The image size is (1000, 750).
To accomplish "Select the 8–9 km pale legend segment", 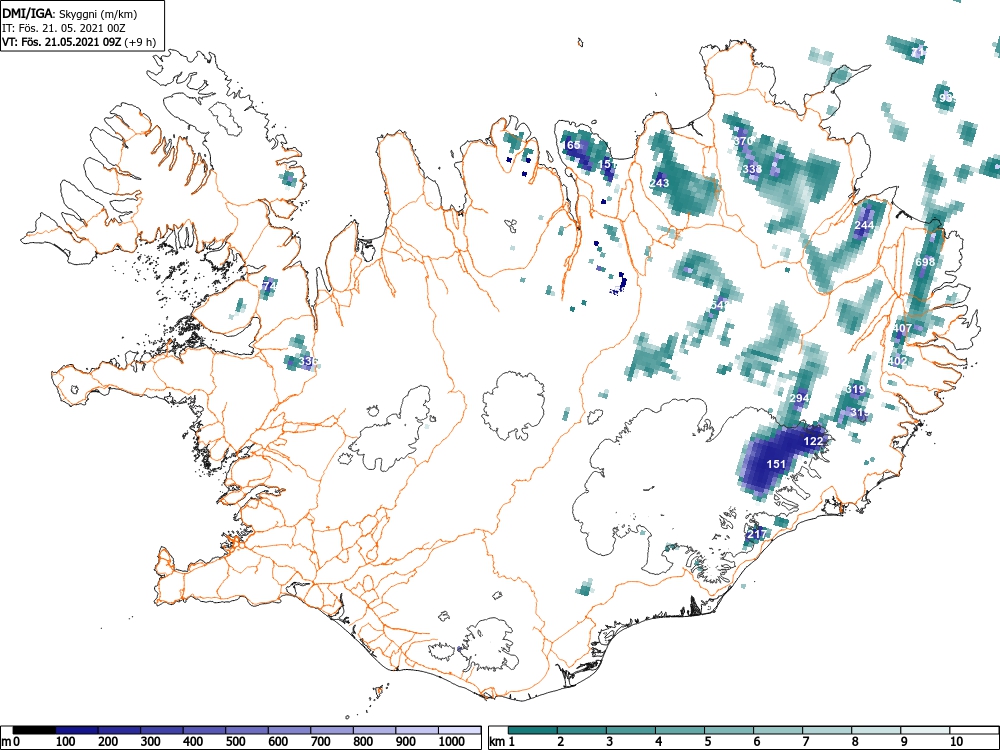I will point(876,729).
